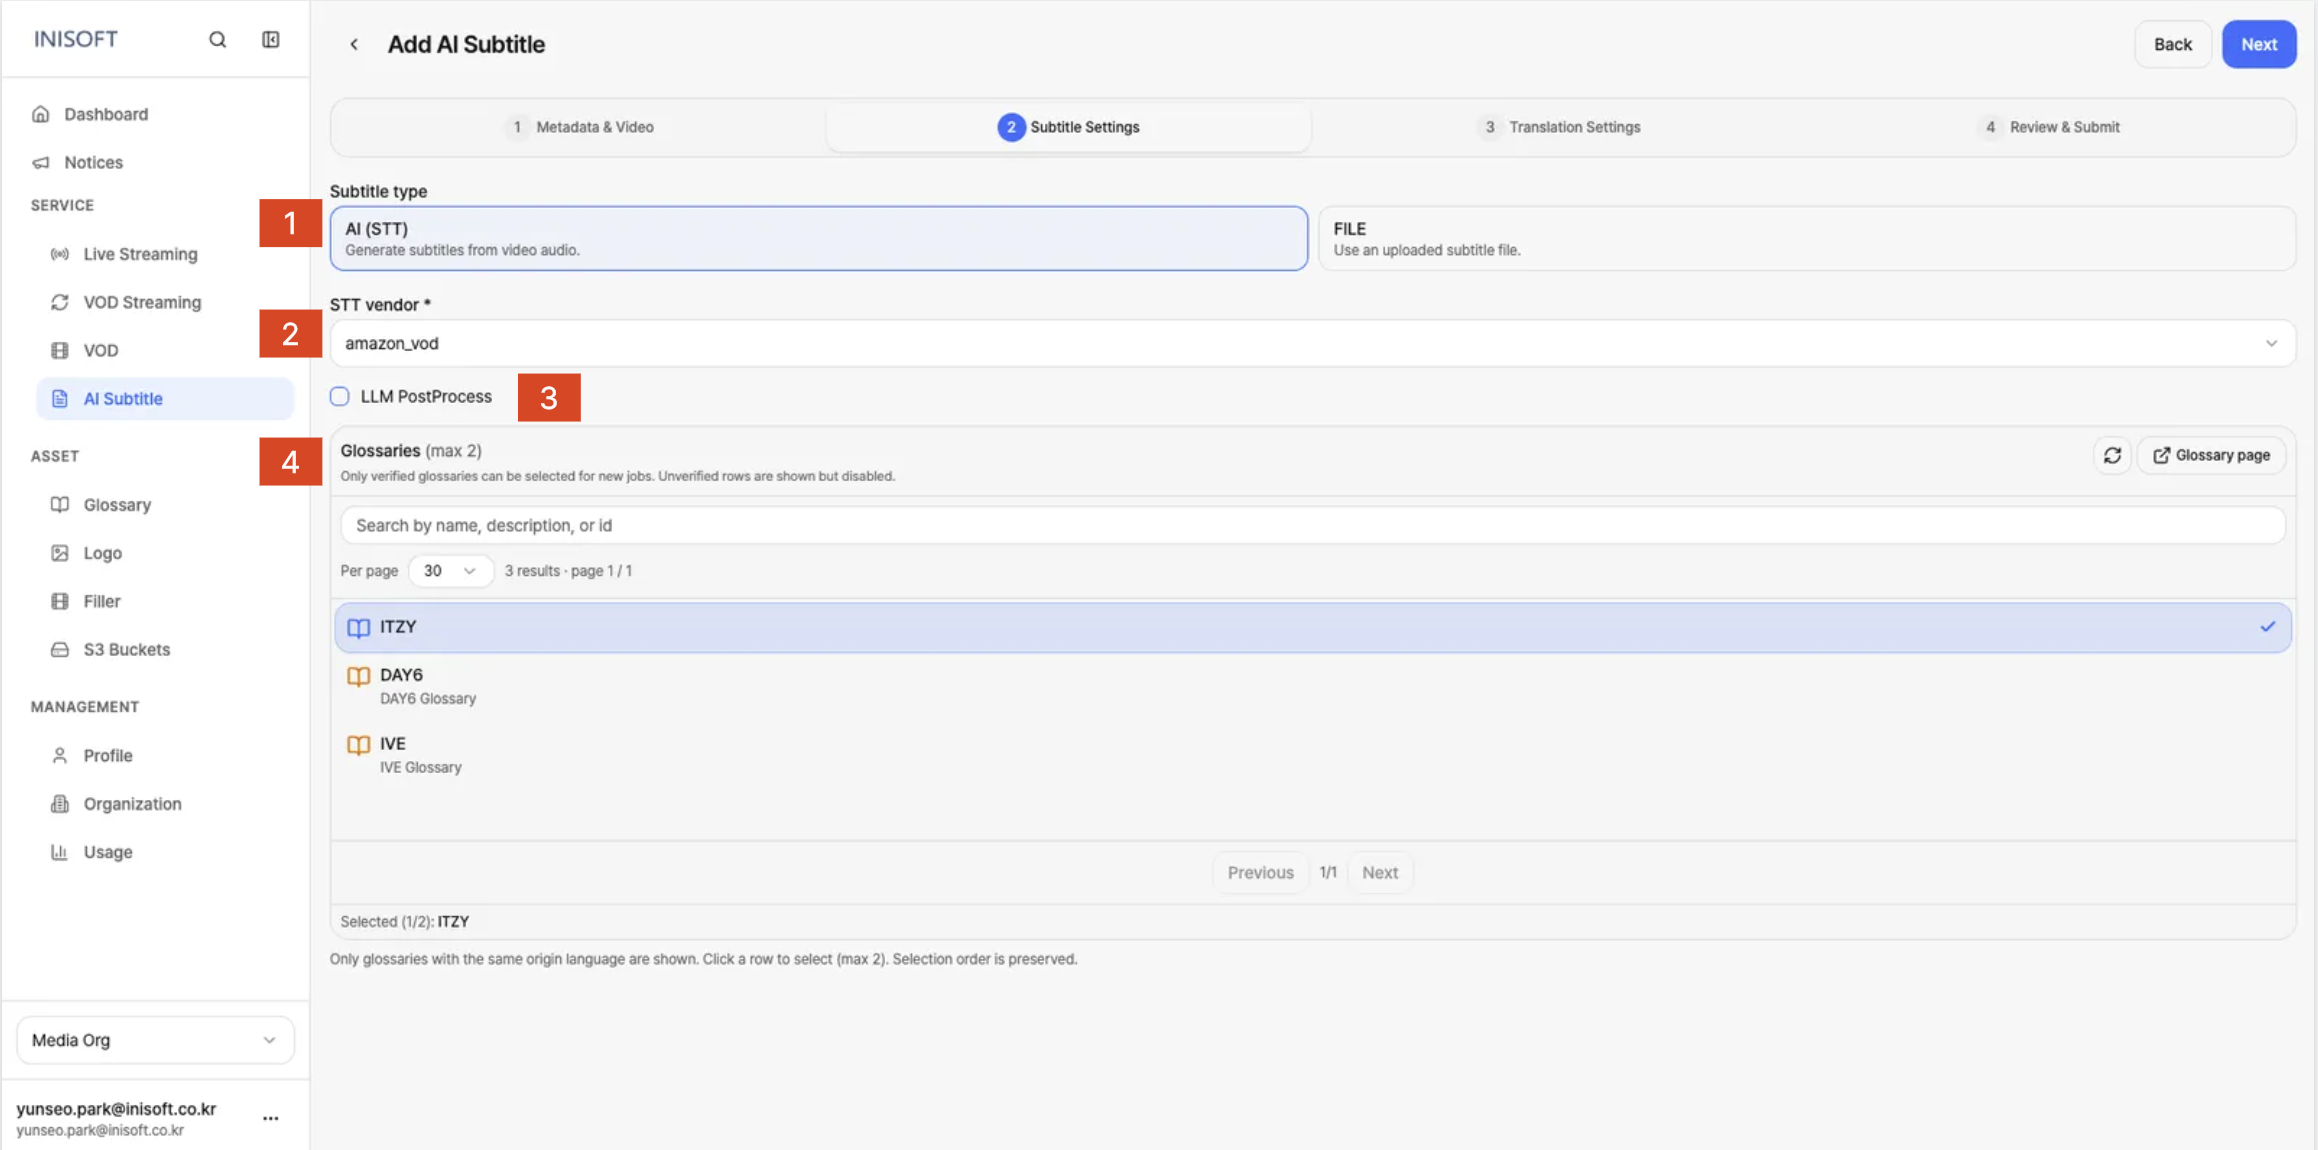Open the account options ellipsis menu
2318x1150 pixels.
coord(271,1118)
